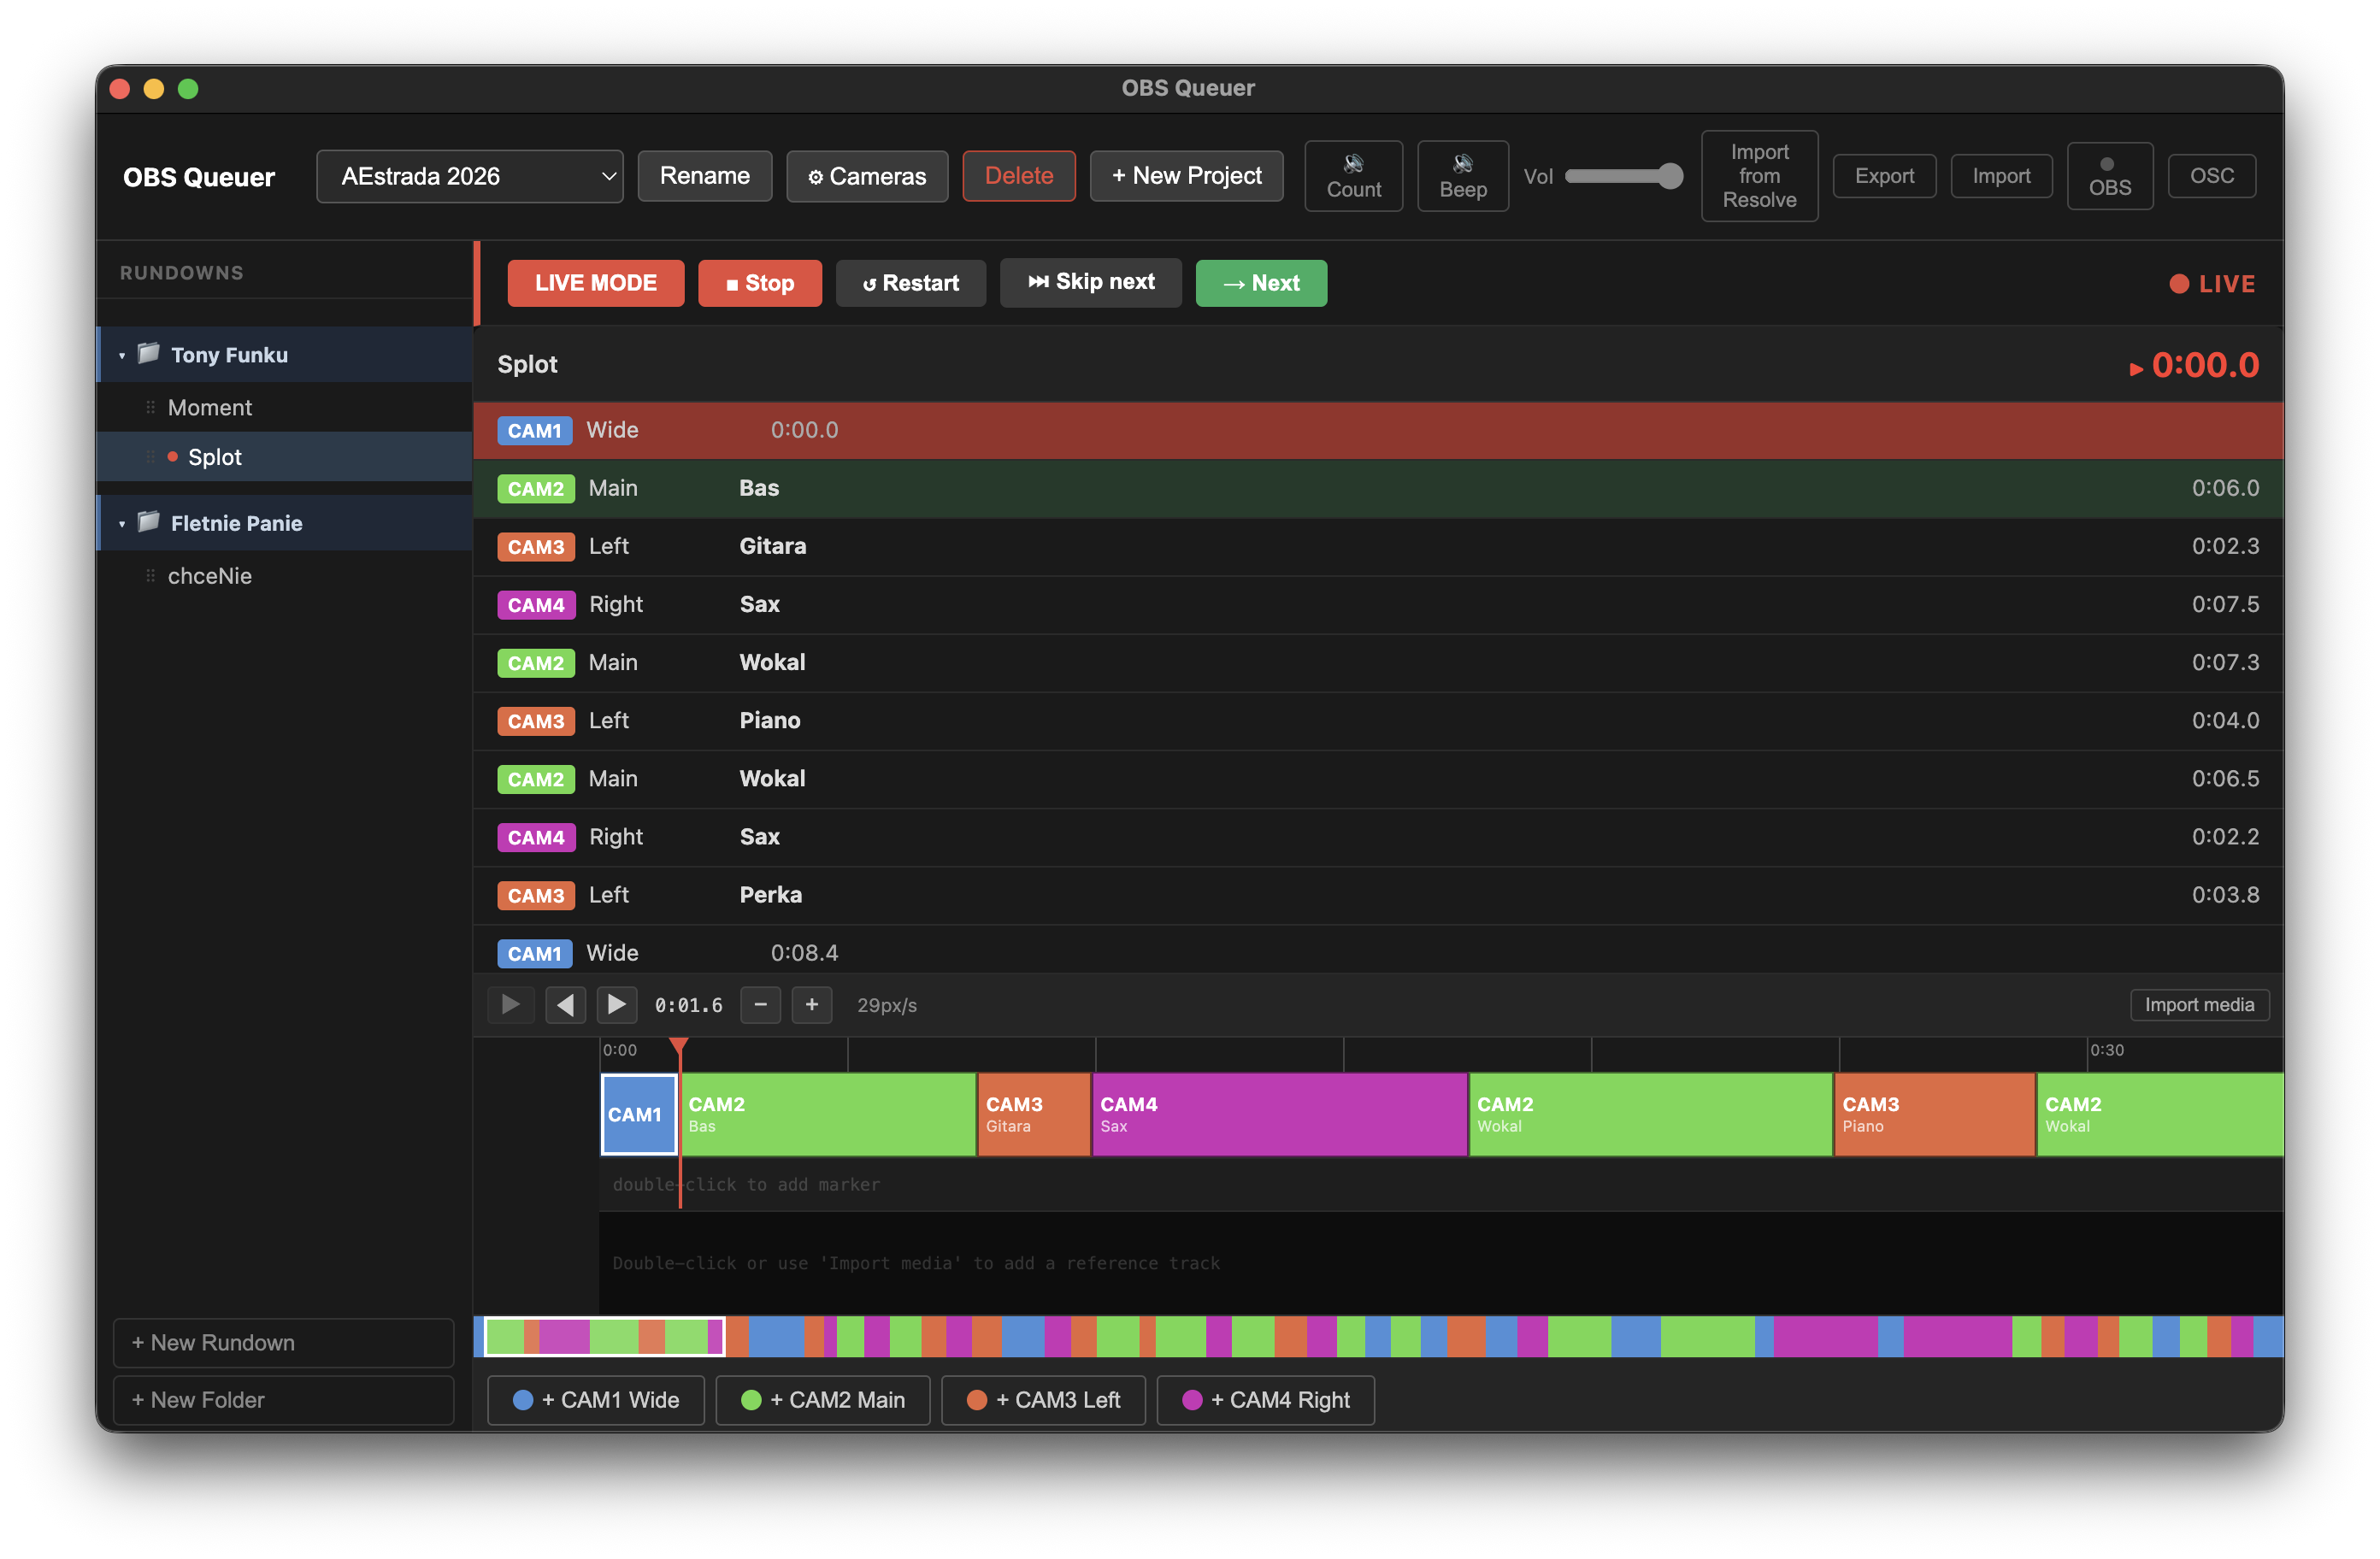
Task: Stop the live rundown
Action: 760,283
